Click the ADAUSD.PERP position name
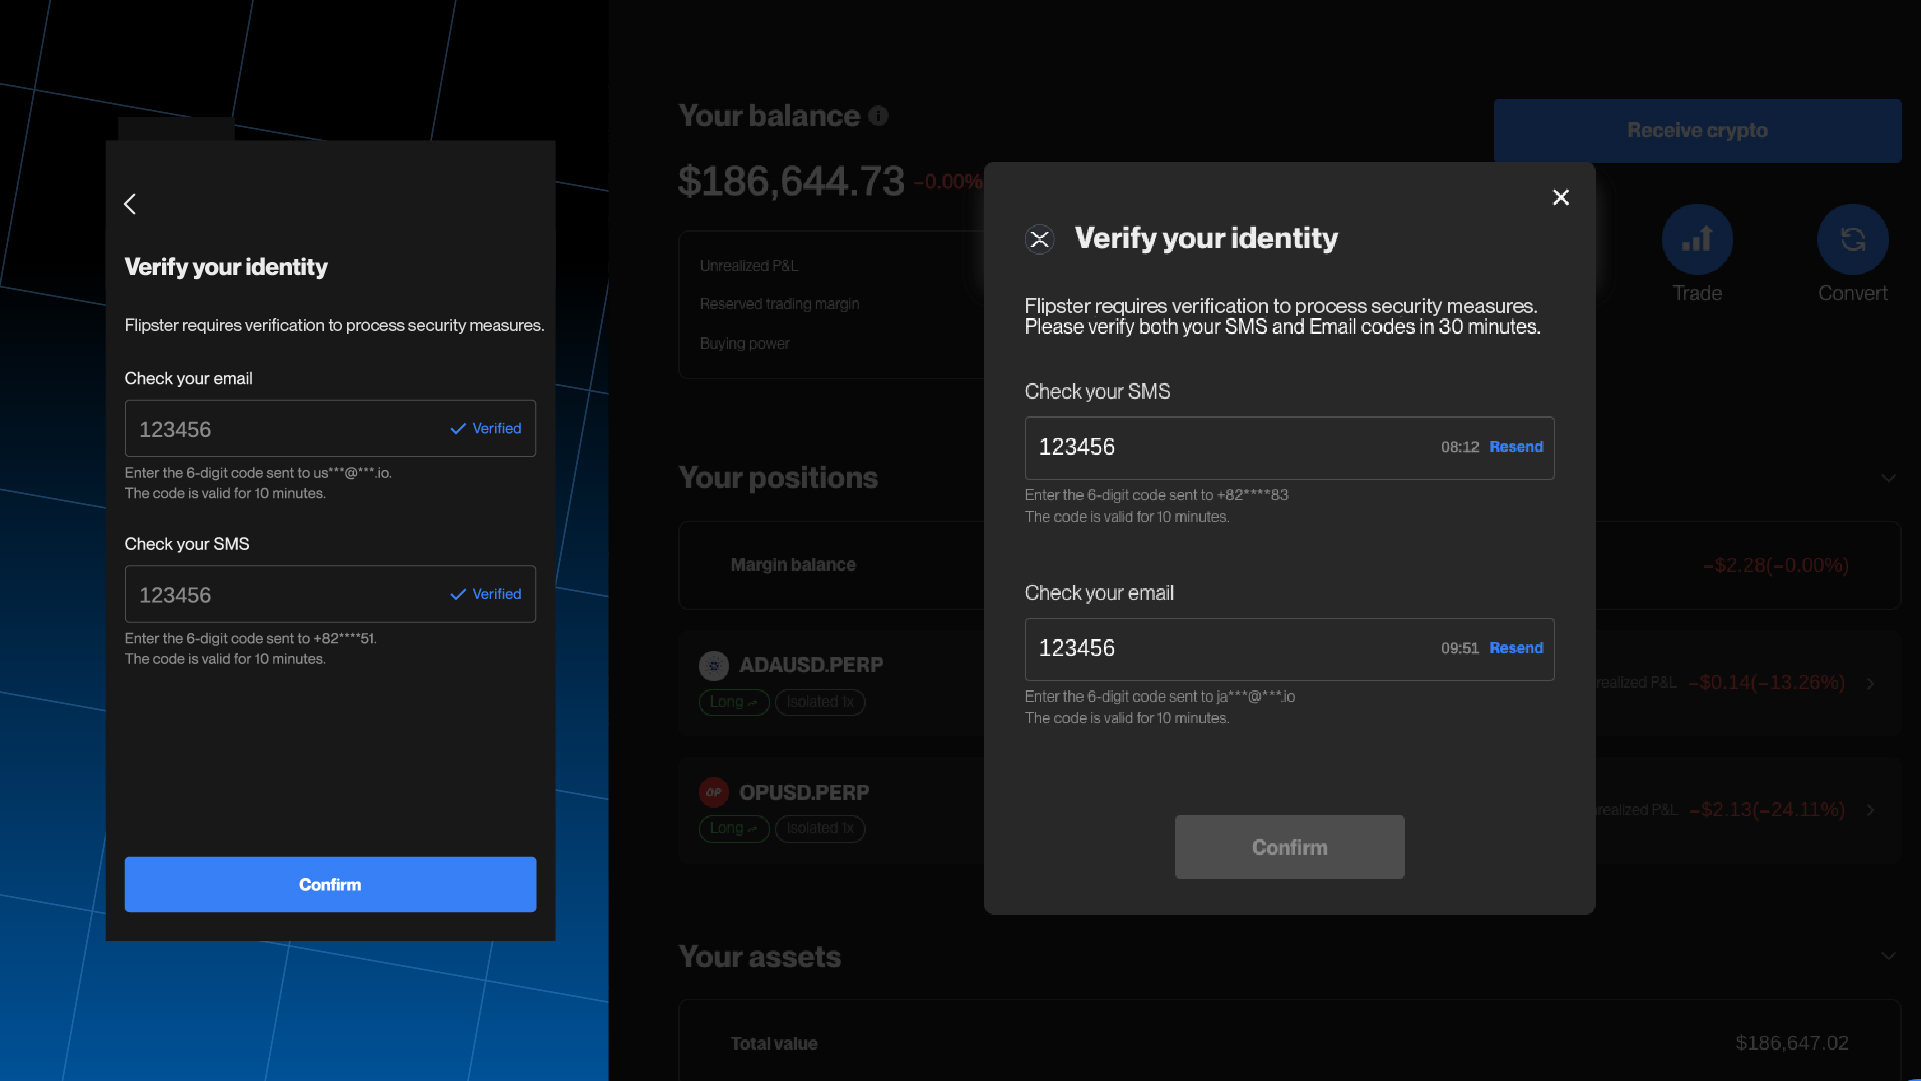This screenshot has height=1081, width=1921. (x=811, y=665)
